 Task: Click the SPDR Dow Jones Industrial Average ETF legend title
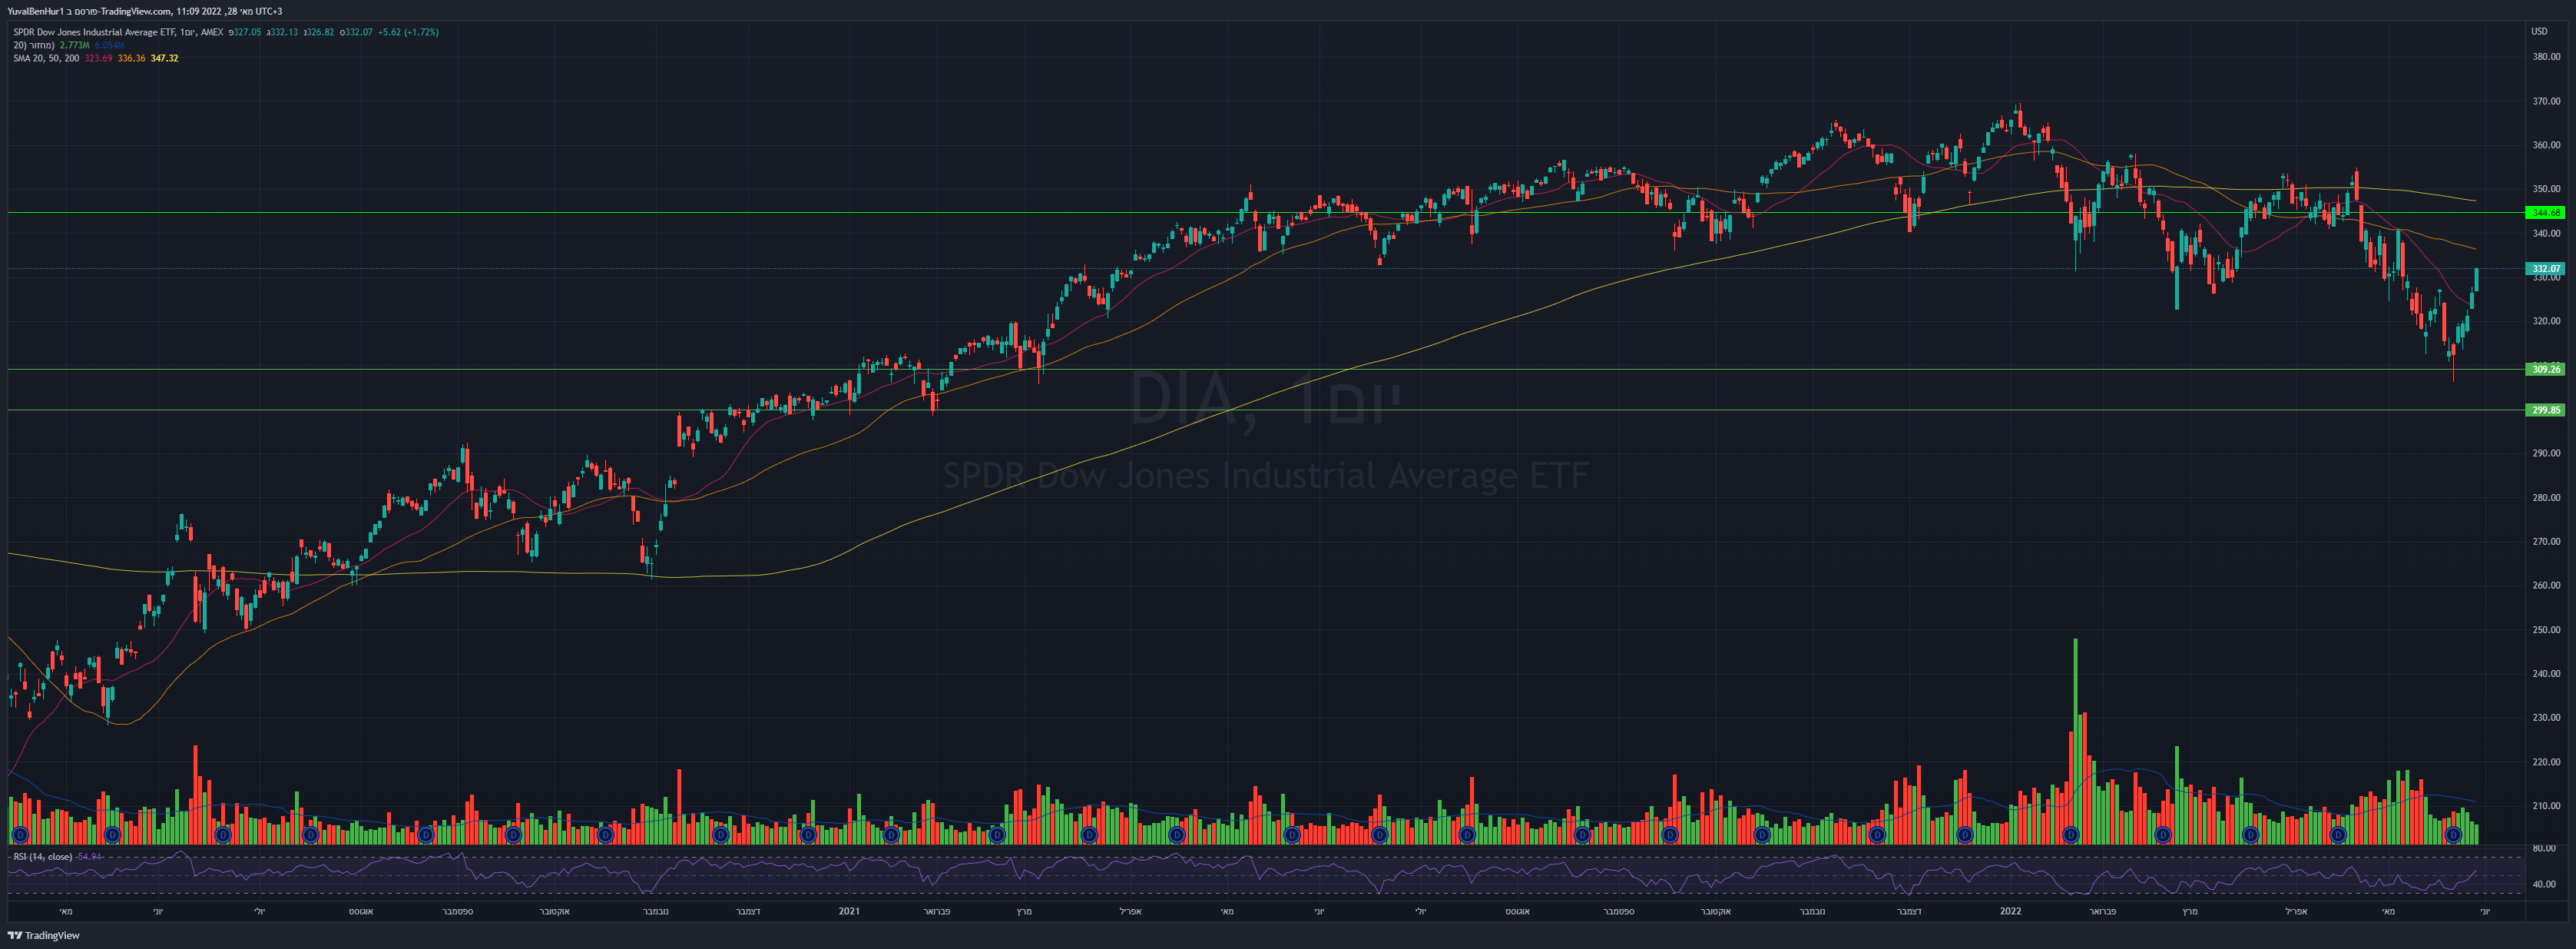tap(94, 32)
